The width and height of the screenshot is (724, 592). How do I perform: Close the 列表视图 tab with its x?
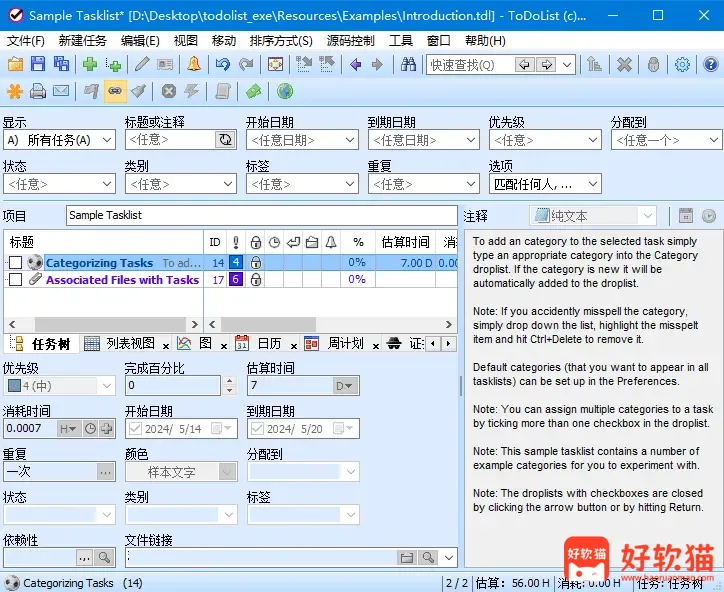click(166, 345)
